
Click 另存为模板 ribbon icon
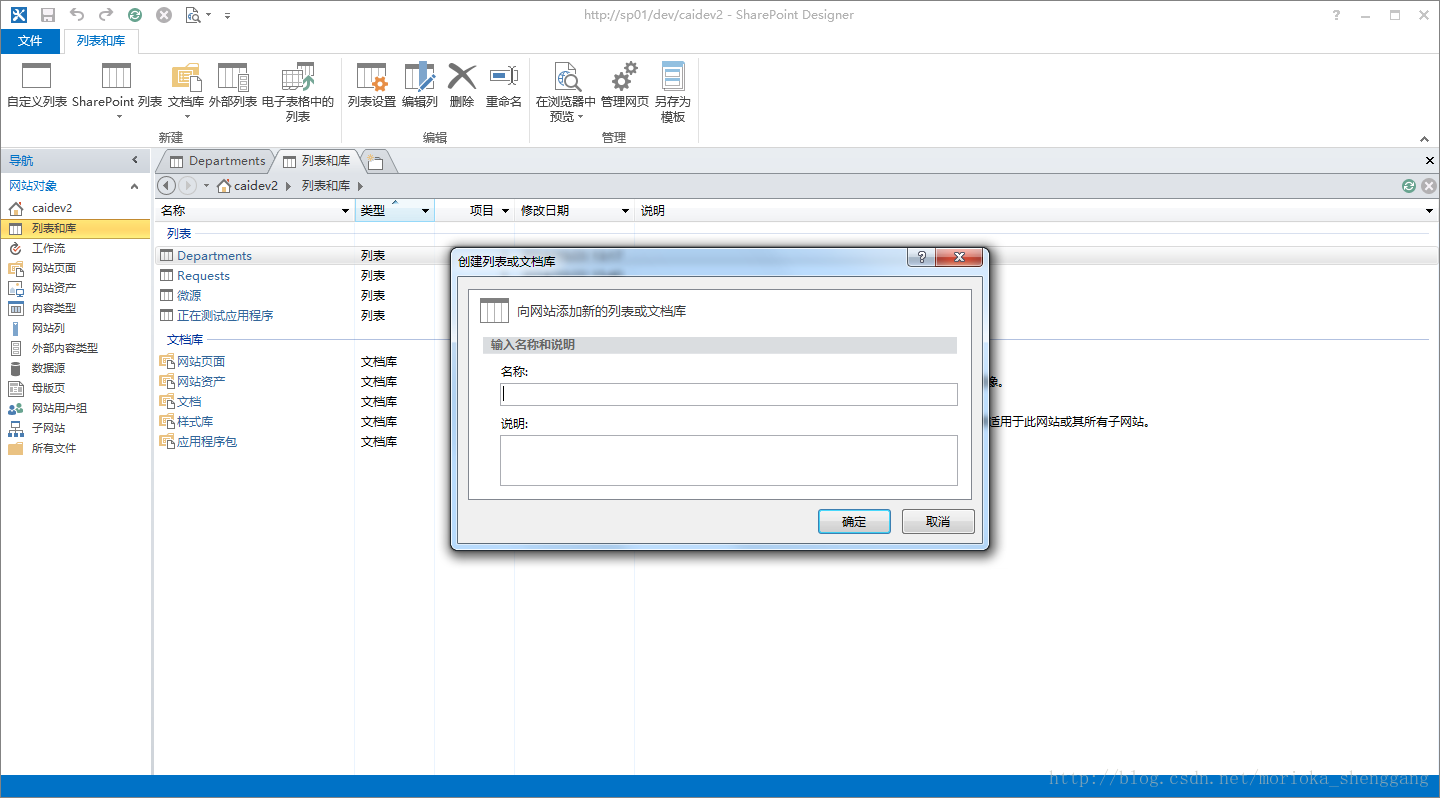[x=673, y=76]
